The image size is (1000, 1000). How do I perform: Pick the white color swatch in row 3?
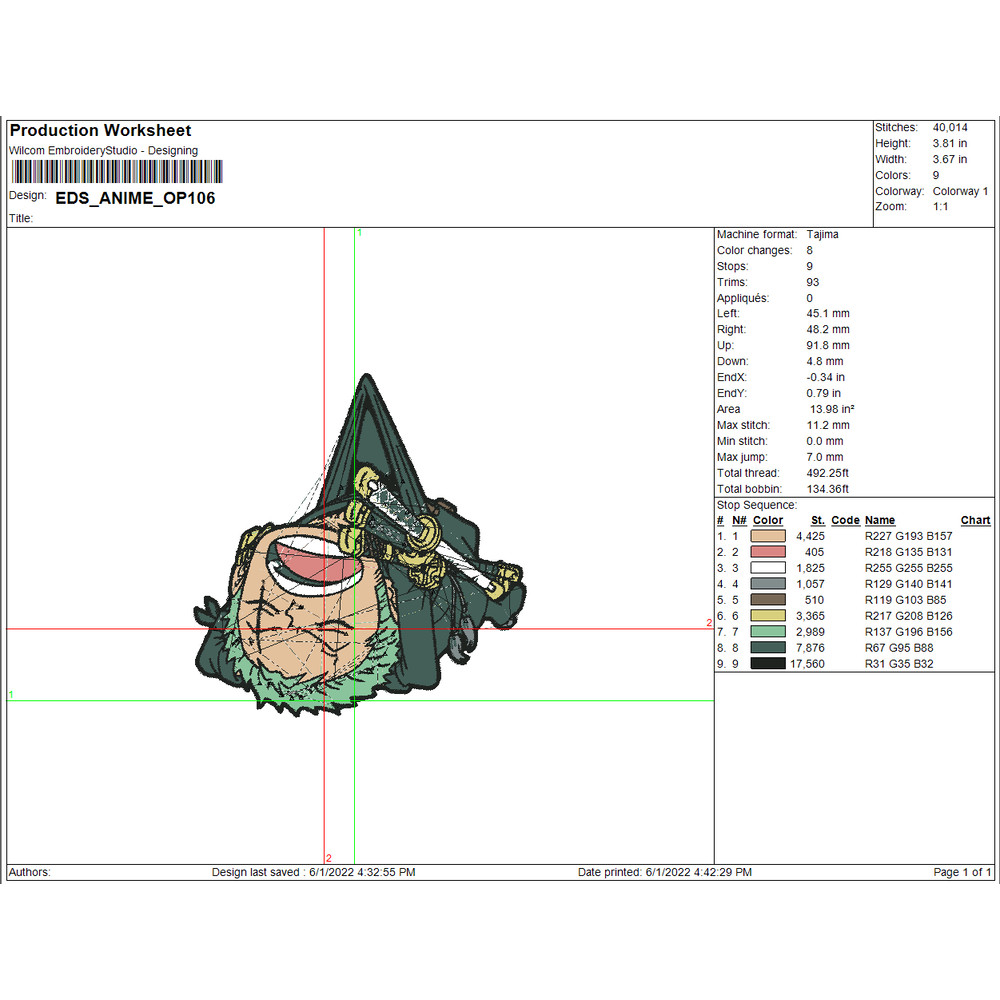point(768,568)
